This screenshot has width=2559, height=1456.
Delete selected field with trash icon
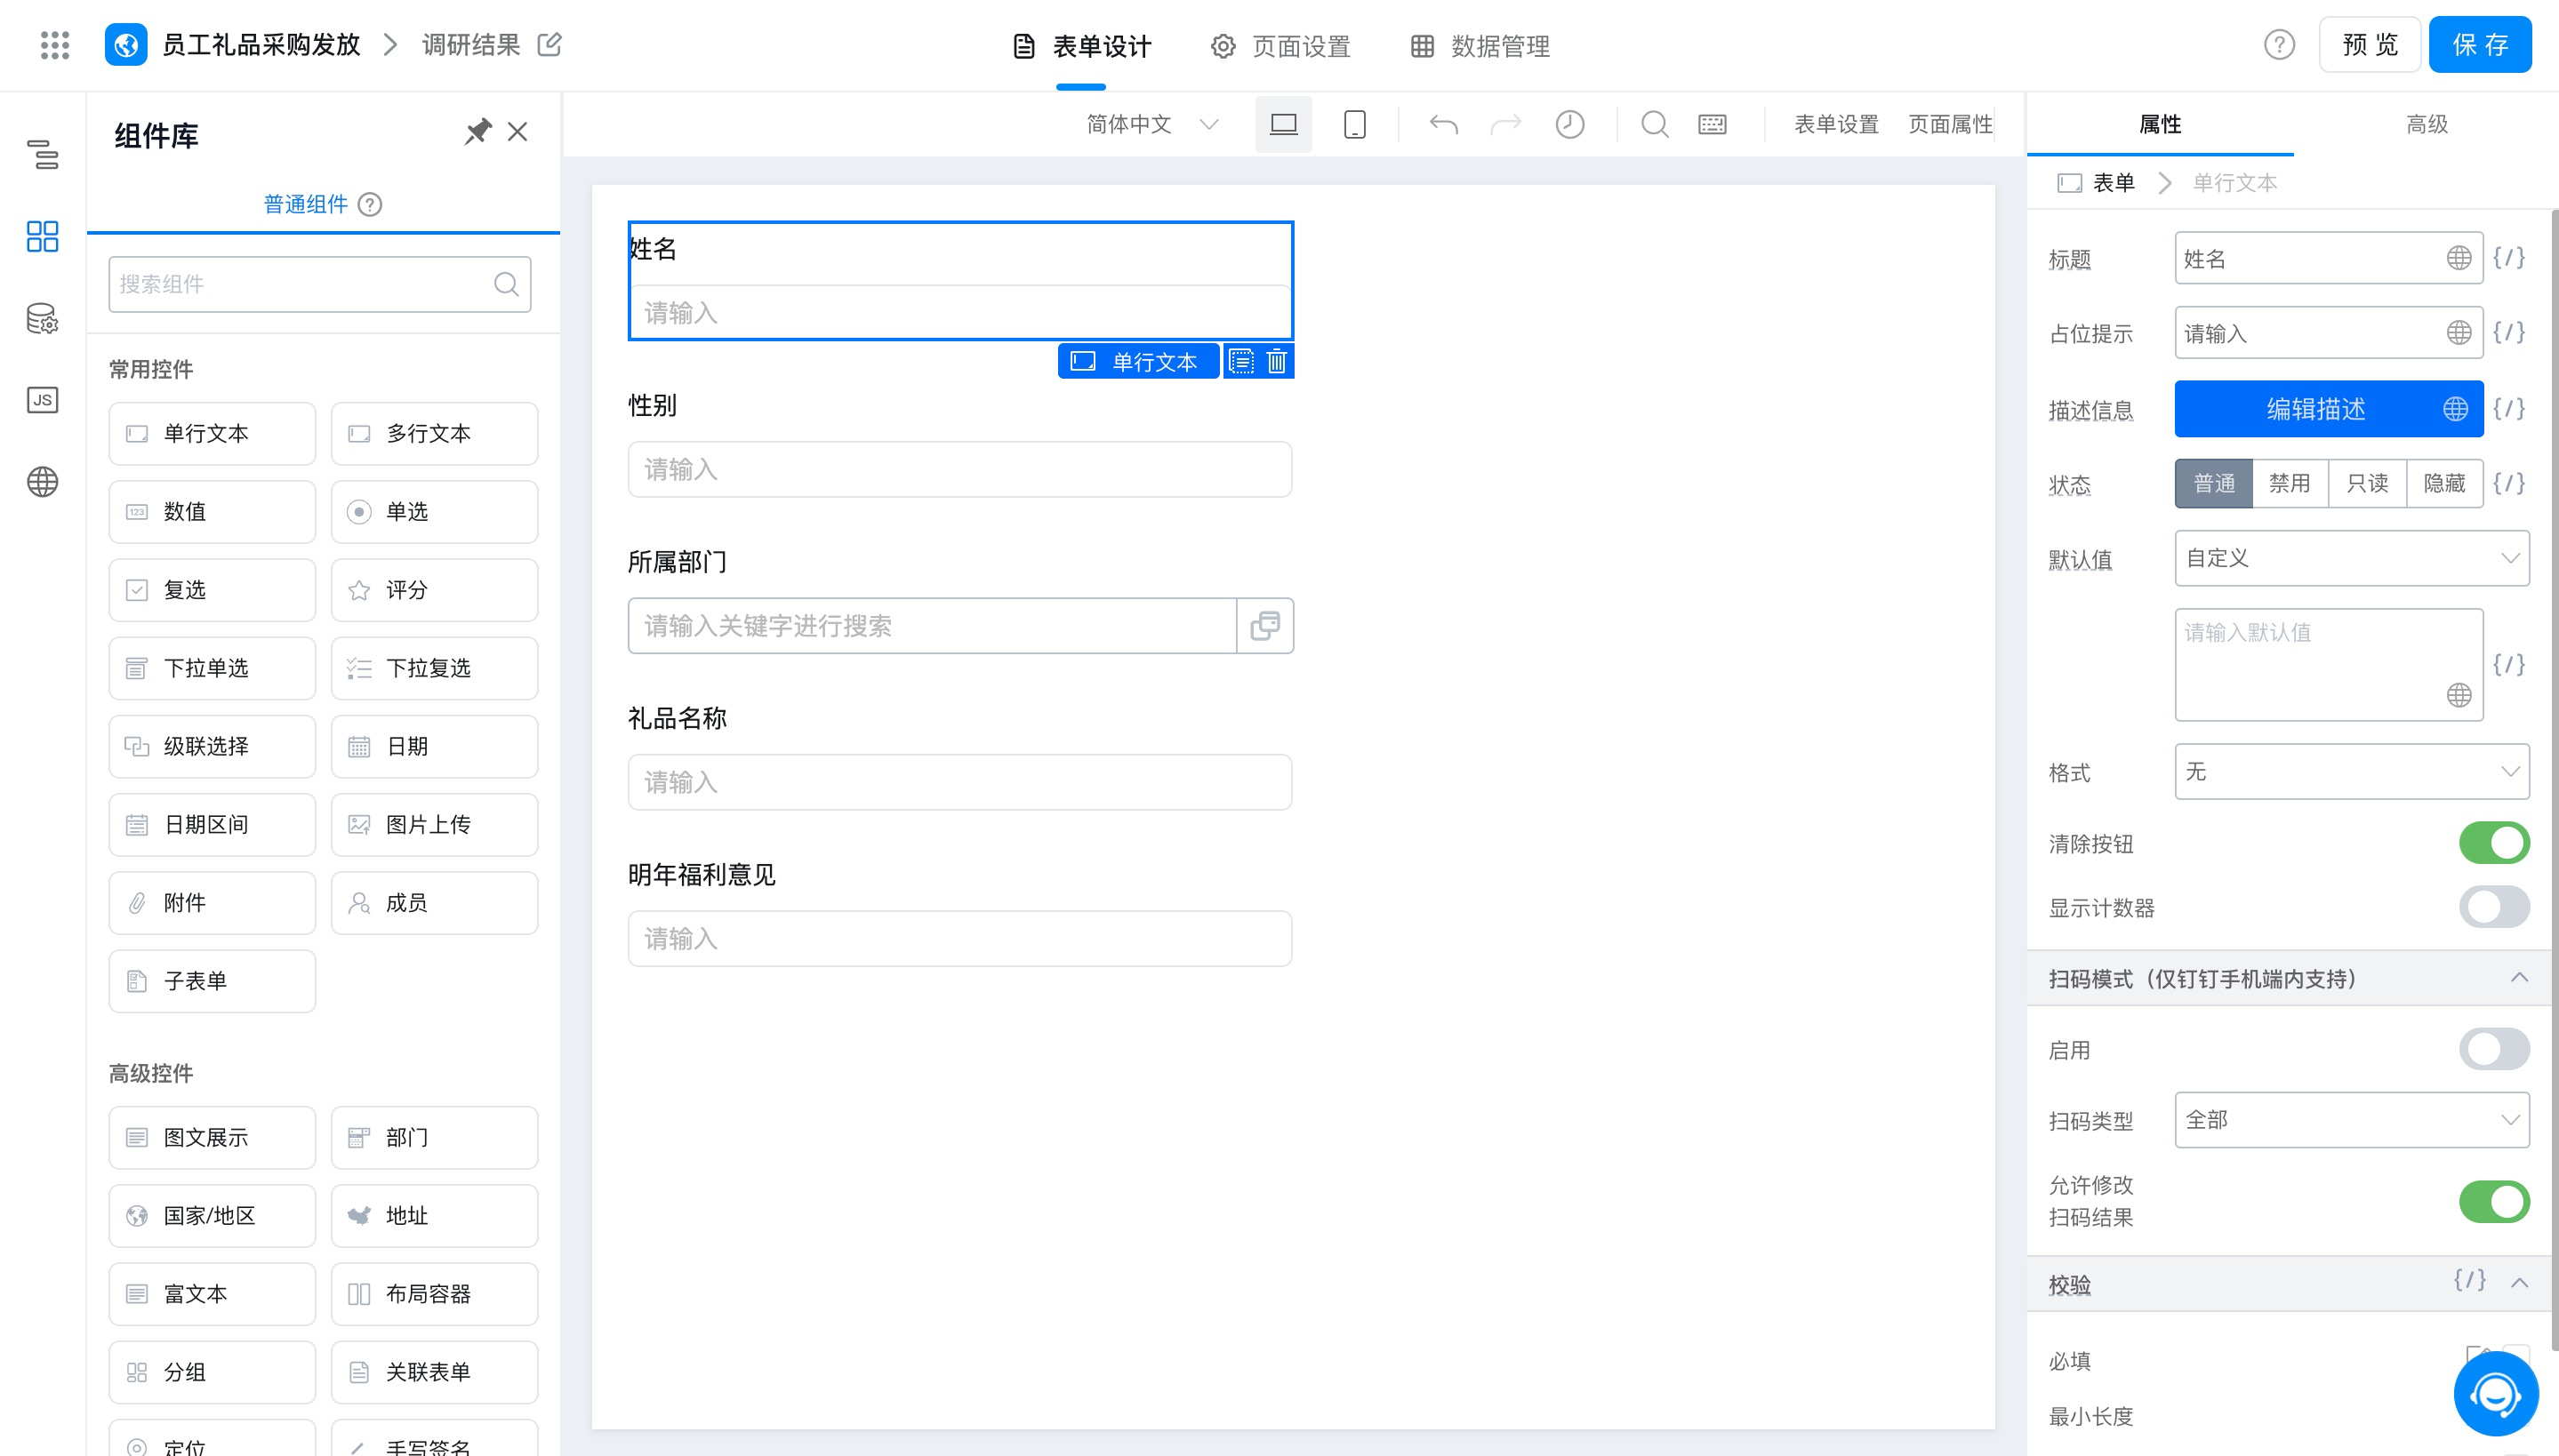1276,361
